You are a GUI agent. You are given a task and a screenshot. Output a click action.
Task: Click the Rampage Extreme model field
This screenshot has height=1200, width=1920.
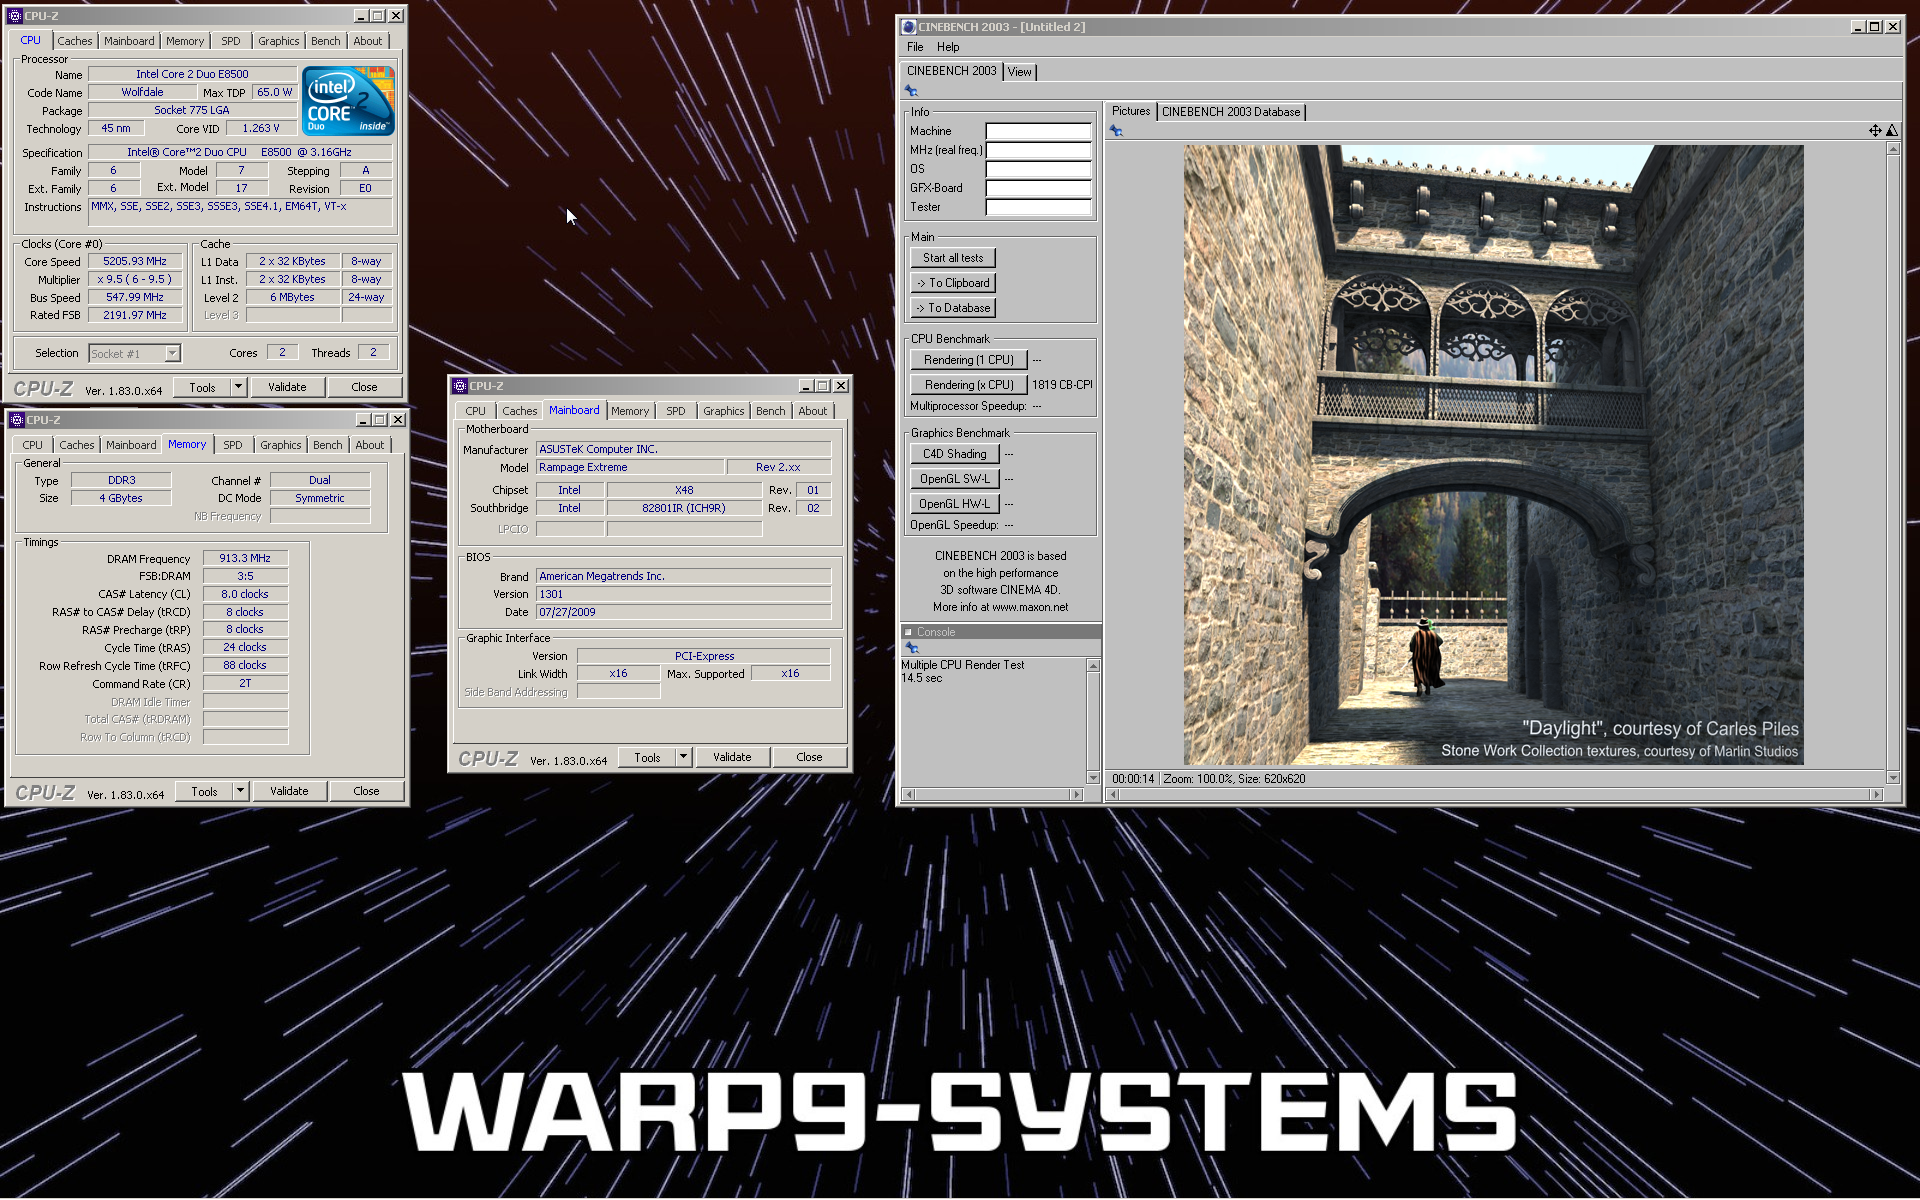click(630, 467)
